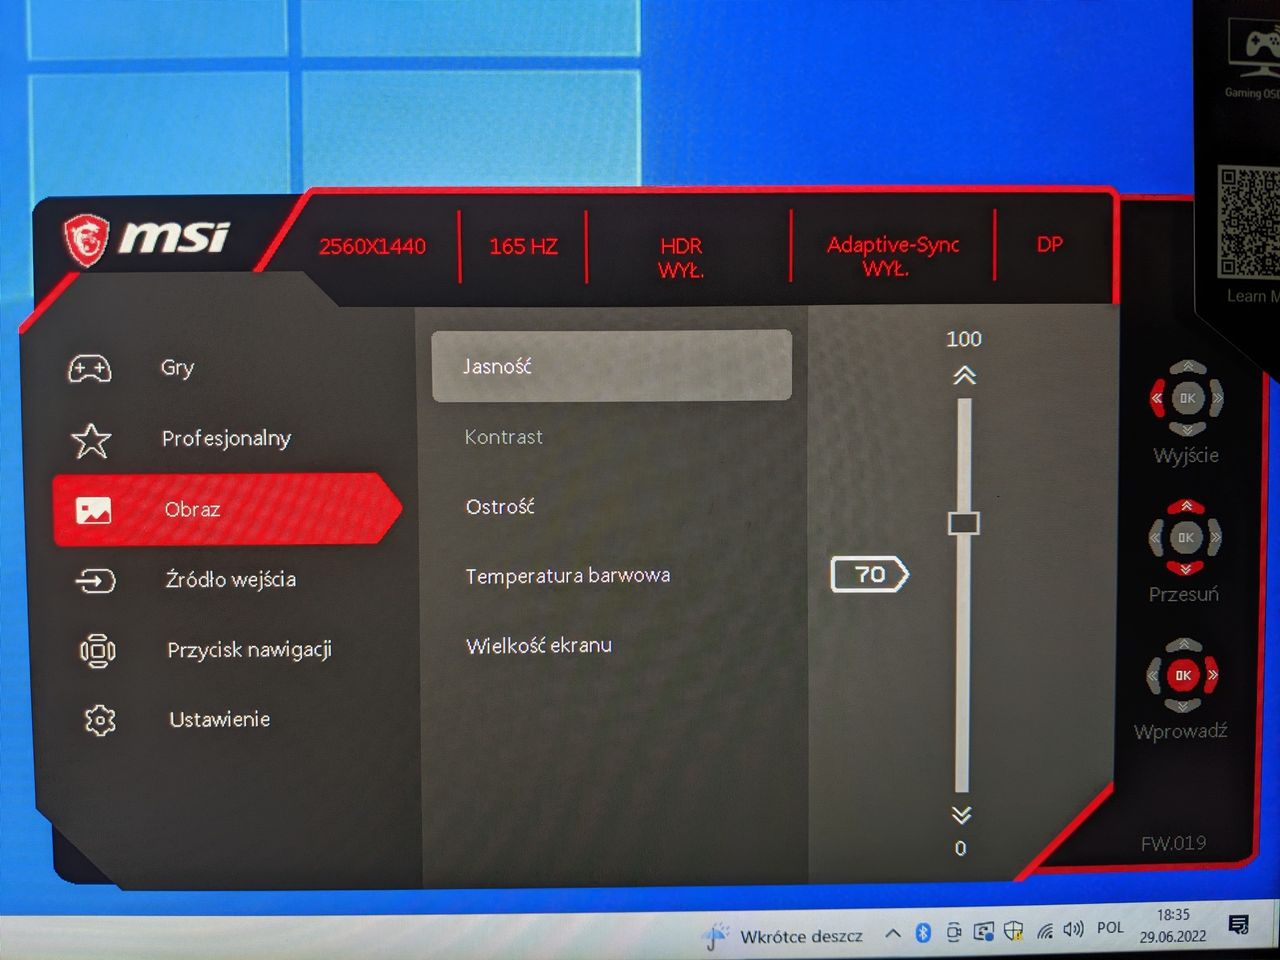Viewport: 1280px width, 960px height.
Task: Click the Obraz picture icon
Action: coord(94,511)
